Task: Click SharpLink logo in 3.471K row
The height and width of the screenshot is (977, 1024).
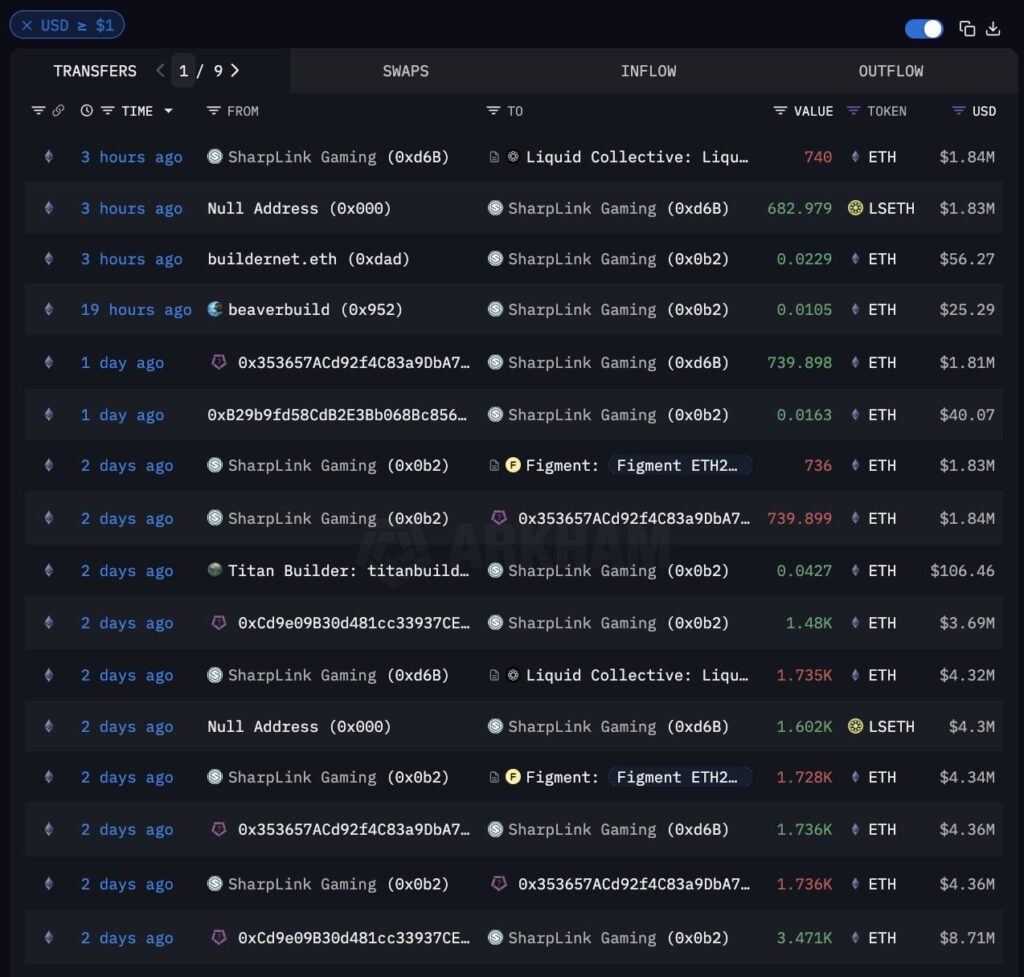Action: pos(495,937)
